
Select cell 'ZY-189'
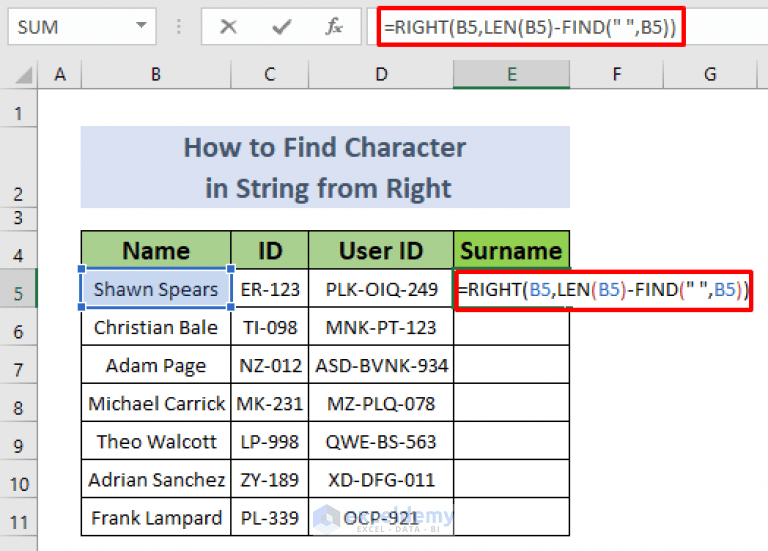(269, 479)
